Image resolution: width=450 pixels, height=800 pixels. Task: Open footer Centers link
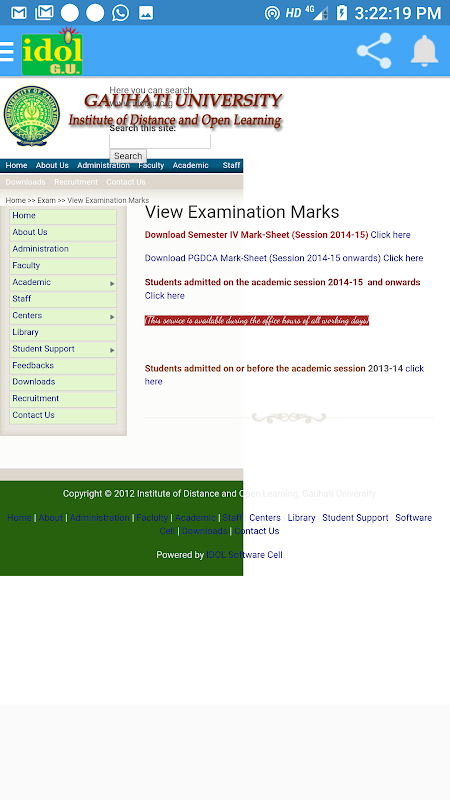click(x=265, y=518)
